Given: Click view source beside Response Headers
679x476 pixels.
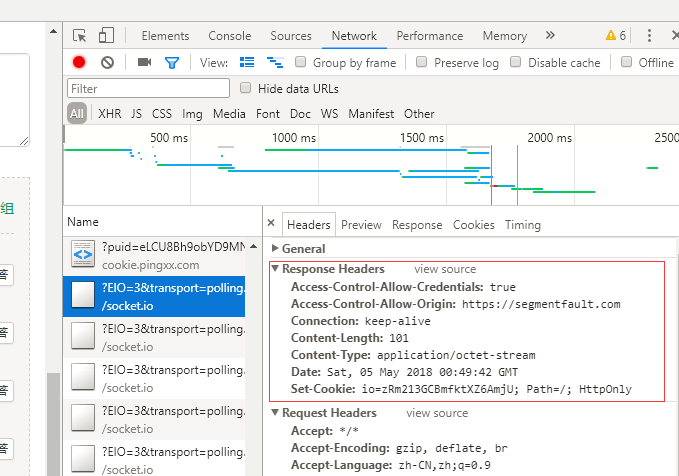Looking at the screenshot, I should click(445, 269).
